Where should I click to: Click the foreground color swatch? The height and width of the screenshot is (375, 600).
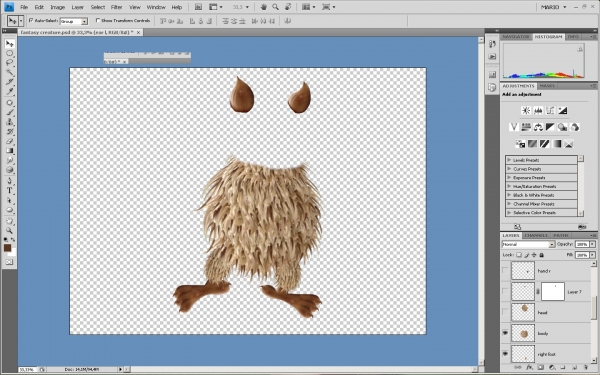[x=7, y=248]
